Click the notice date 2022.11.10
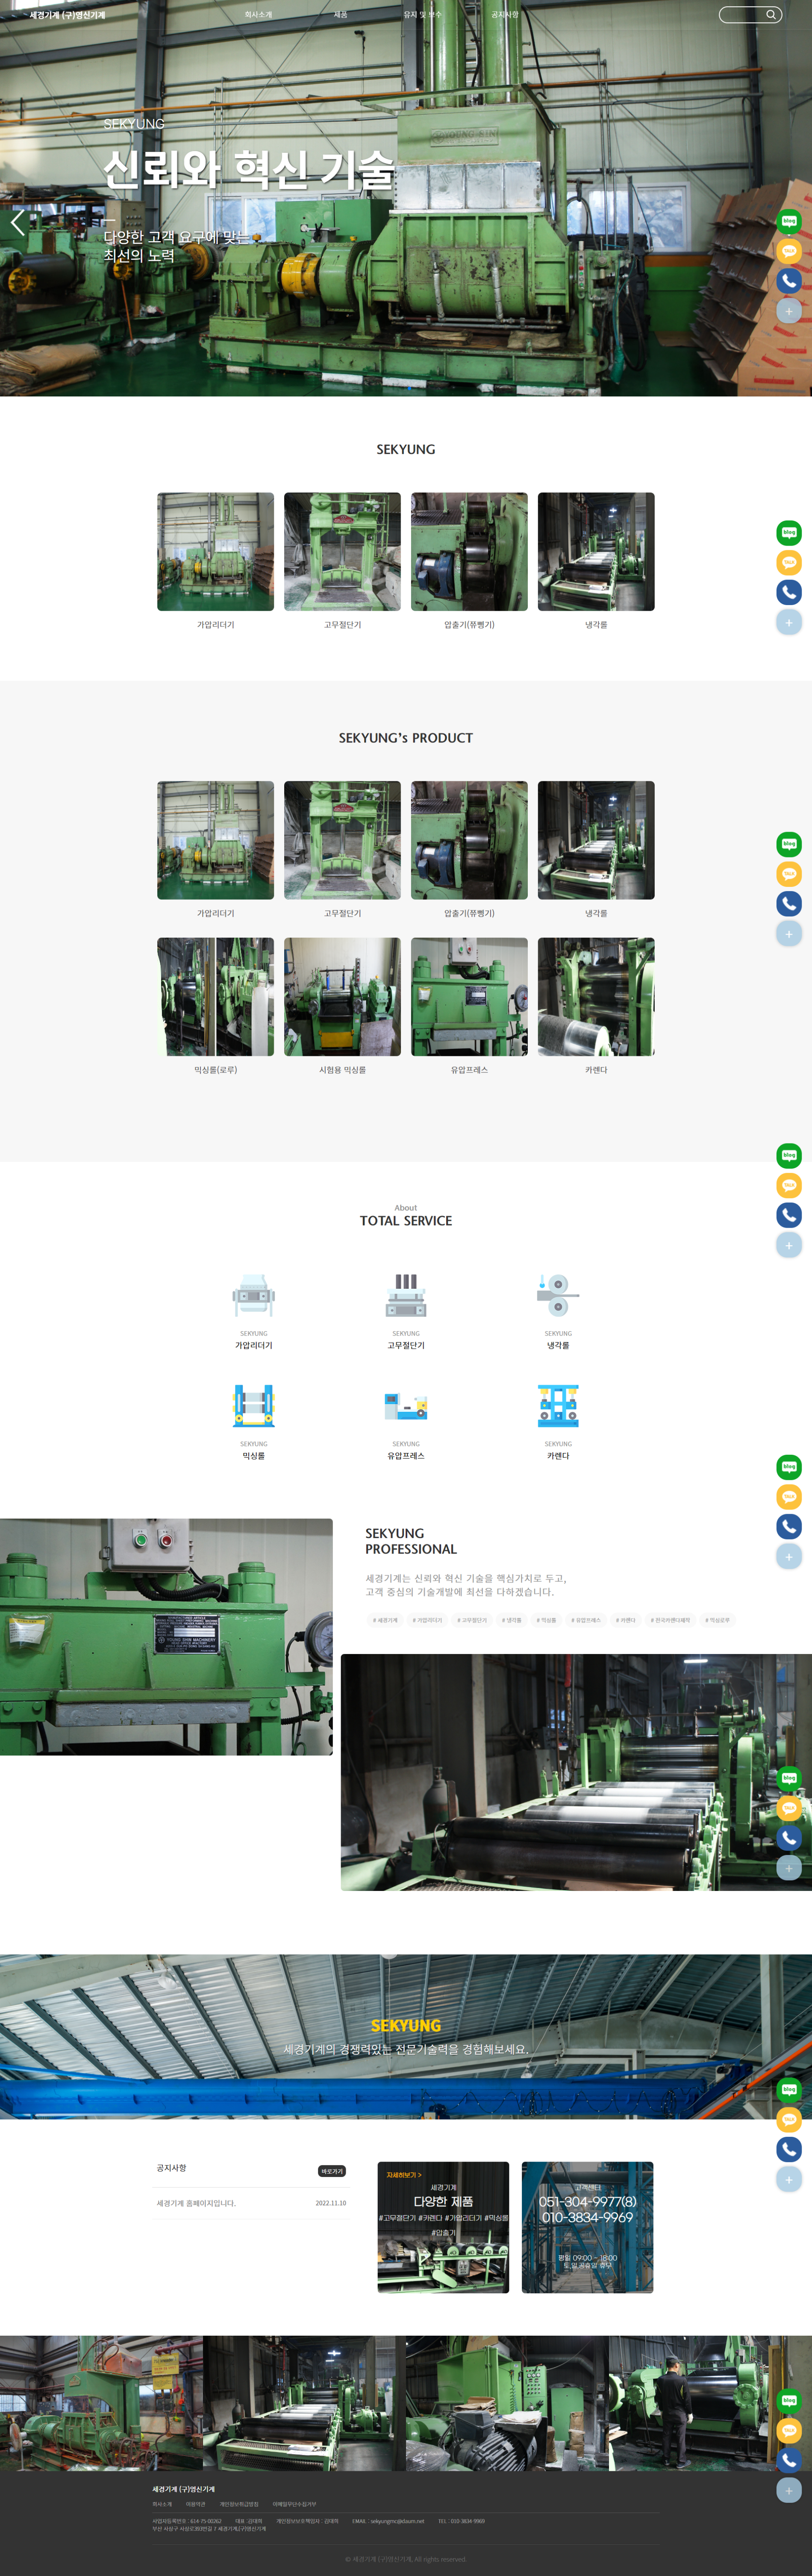Viewport: 812px width, 2576px height. pos(331,2203)
